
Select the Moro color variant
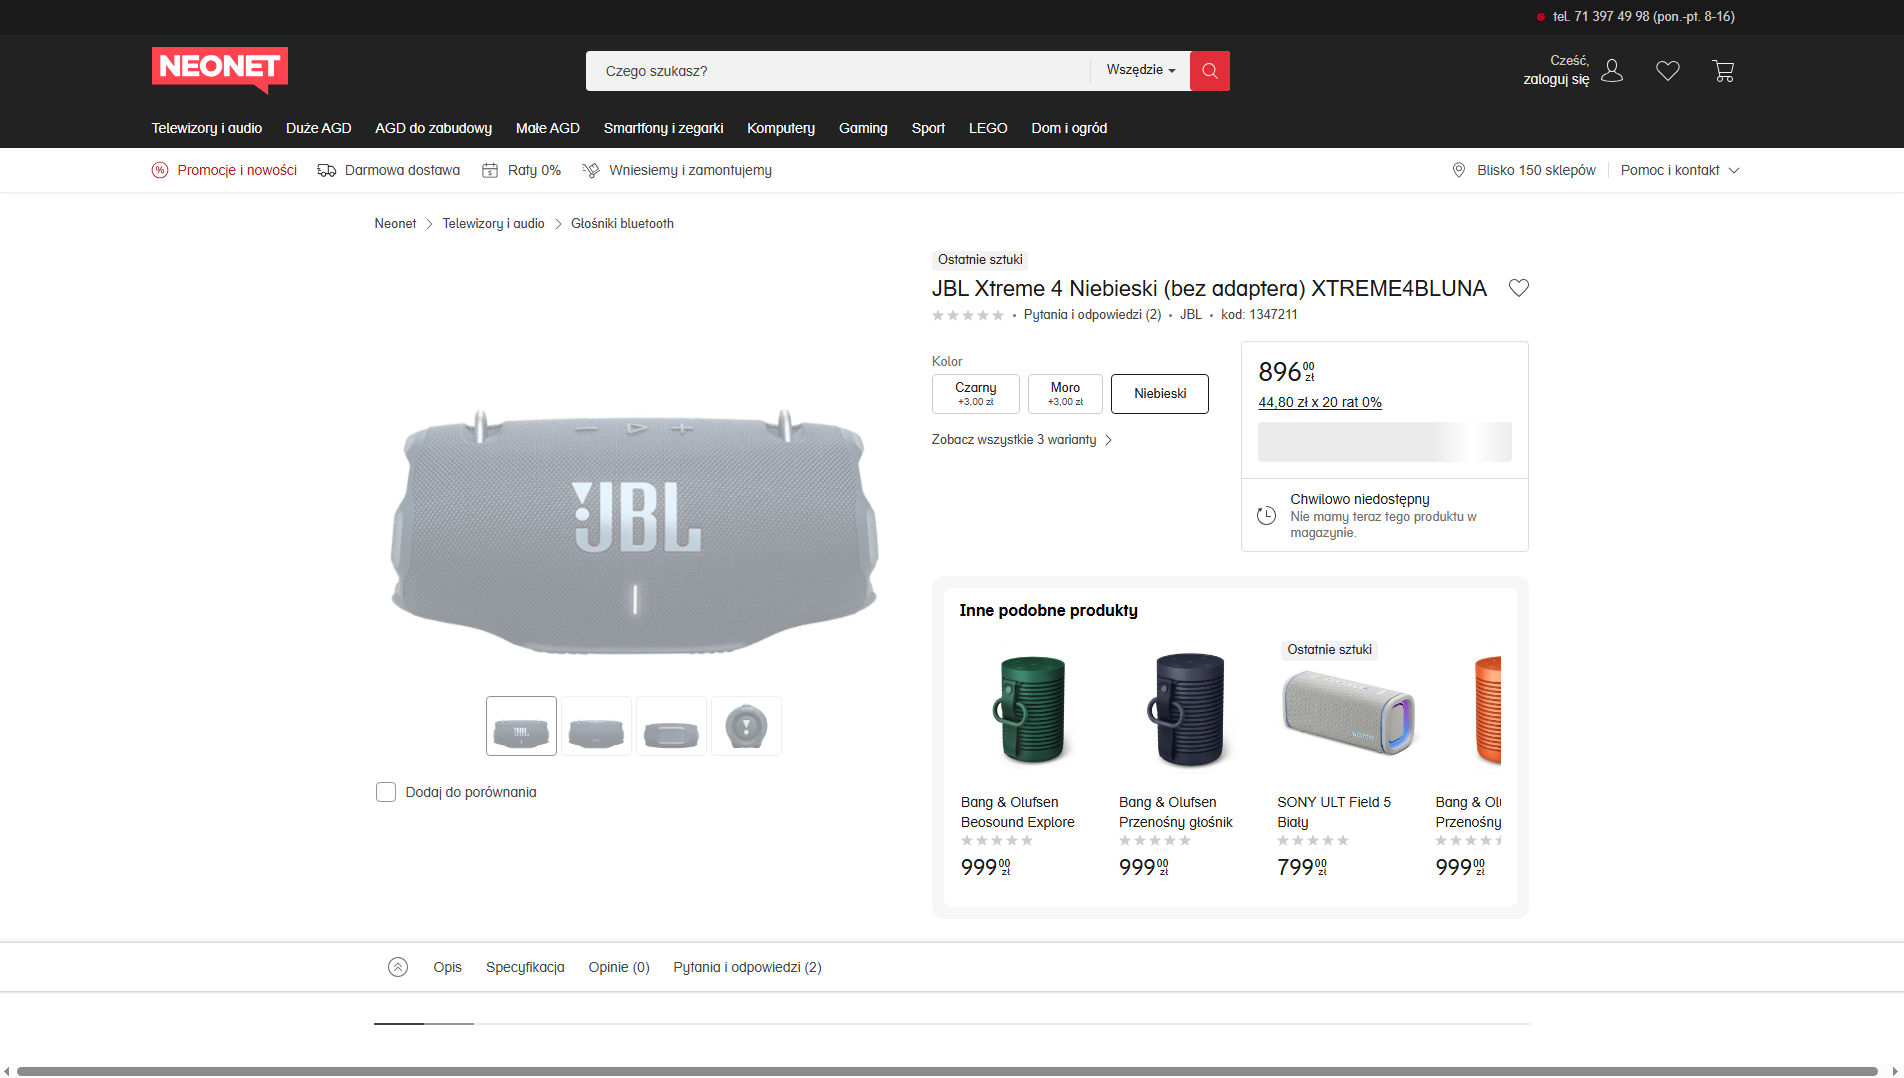coord(1065,394)
